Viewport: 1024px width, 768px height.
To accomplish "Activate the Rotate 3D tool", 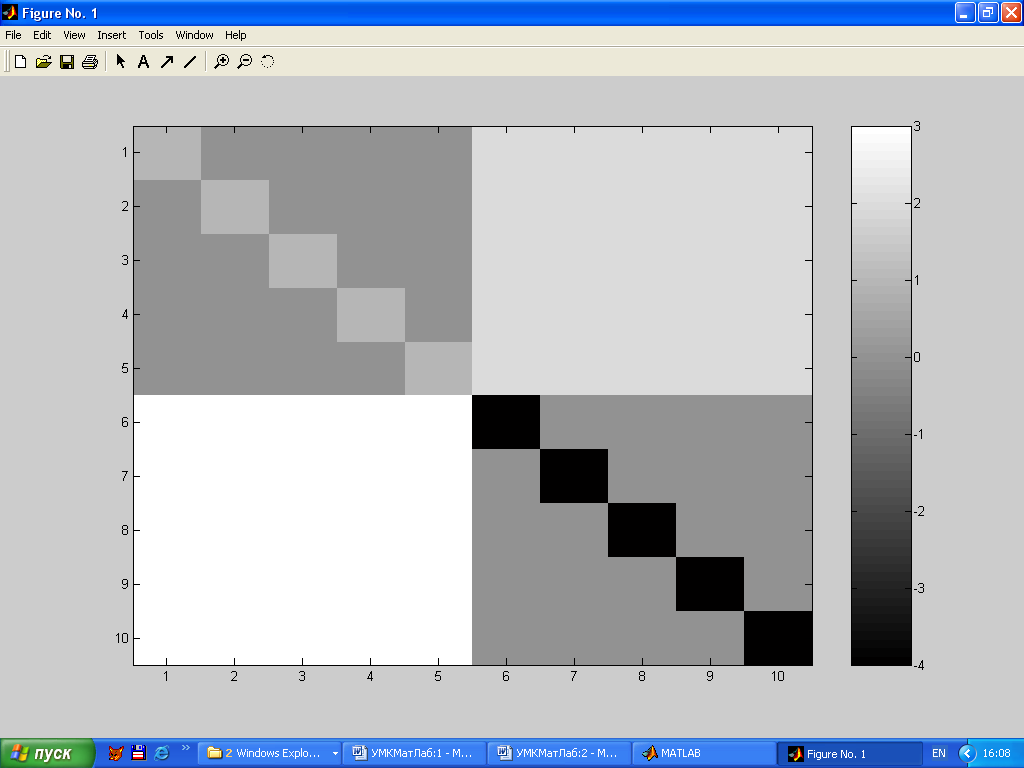I will [x=268, y=62].
